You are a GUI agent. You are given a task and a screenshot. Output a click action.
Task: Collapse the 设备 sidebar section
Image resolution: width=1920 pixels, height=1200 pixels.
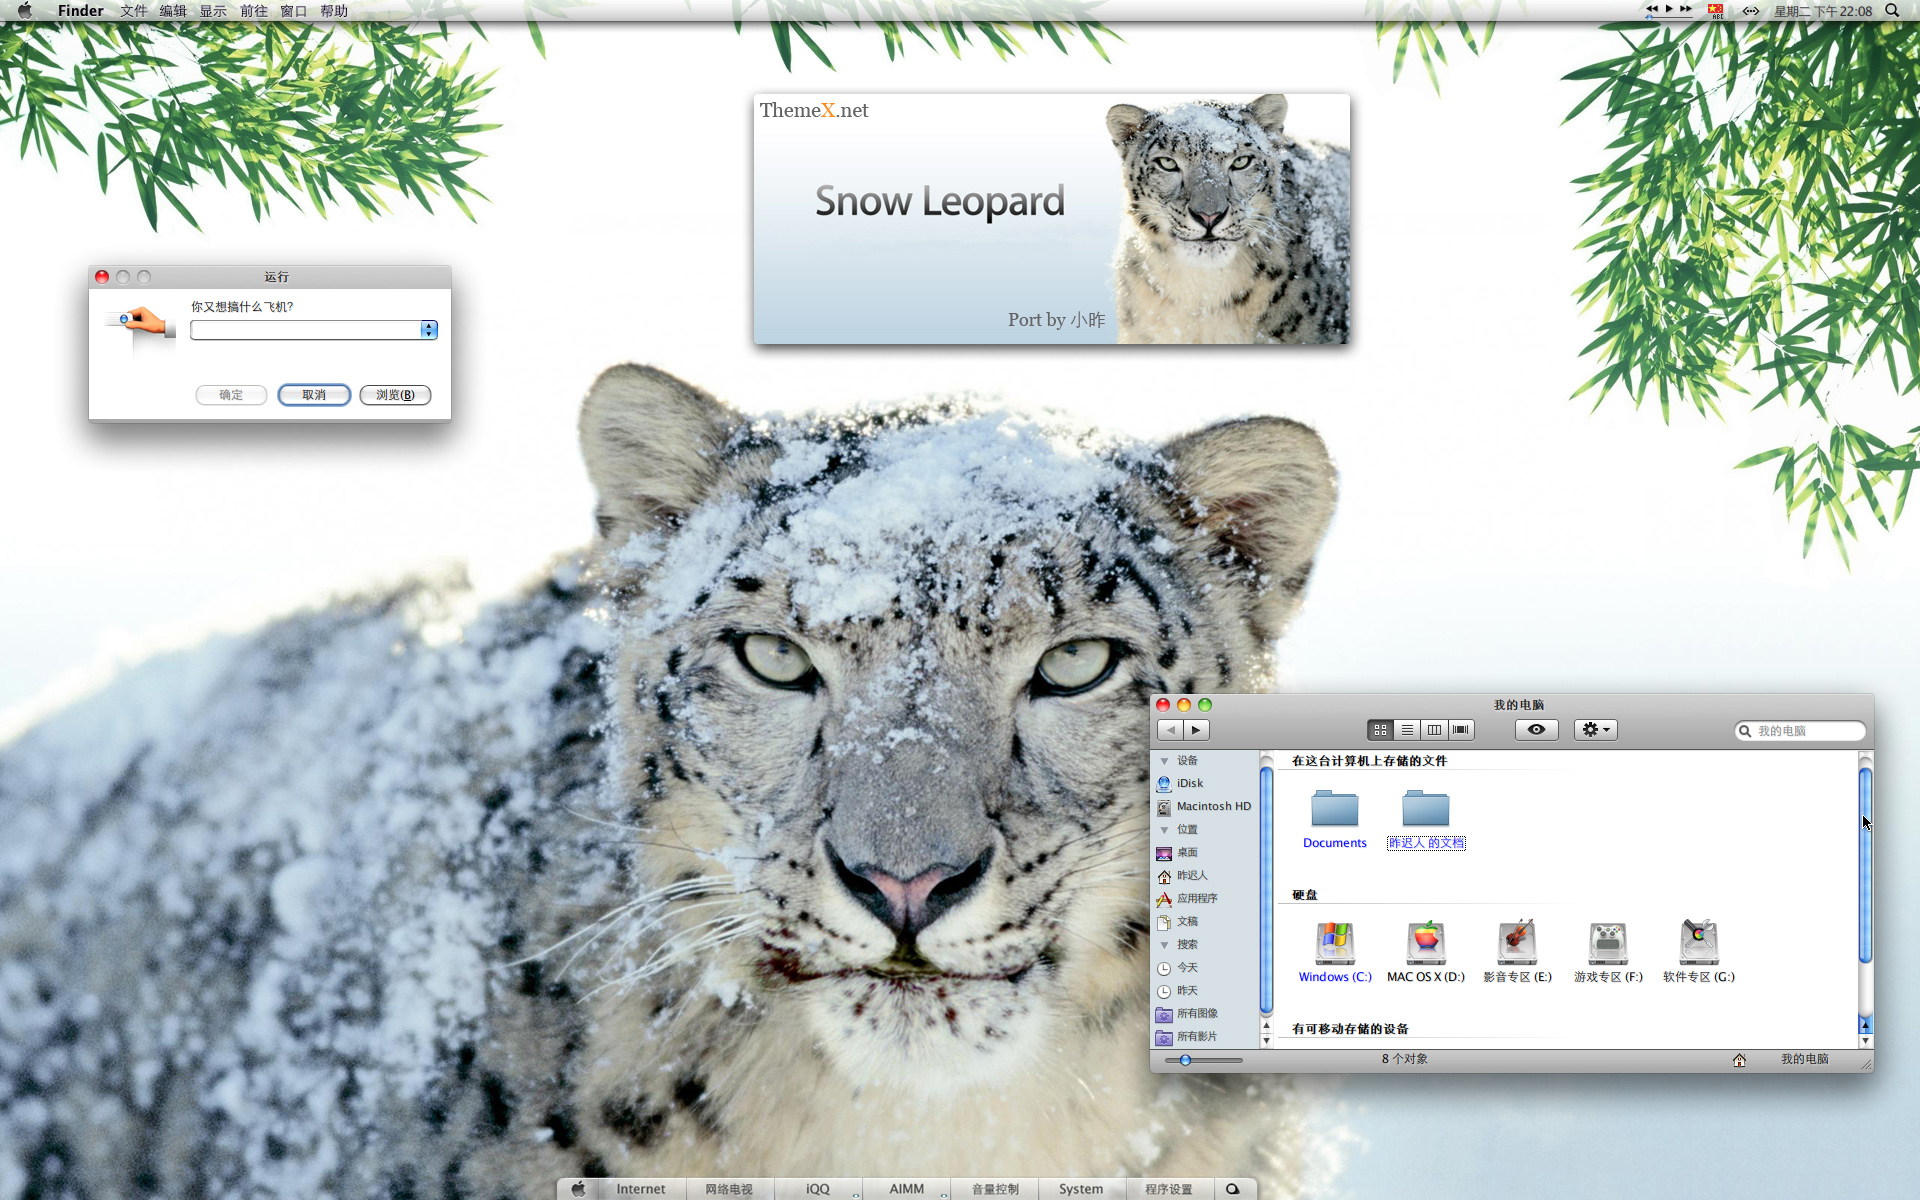coord(1164,761)
